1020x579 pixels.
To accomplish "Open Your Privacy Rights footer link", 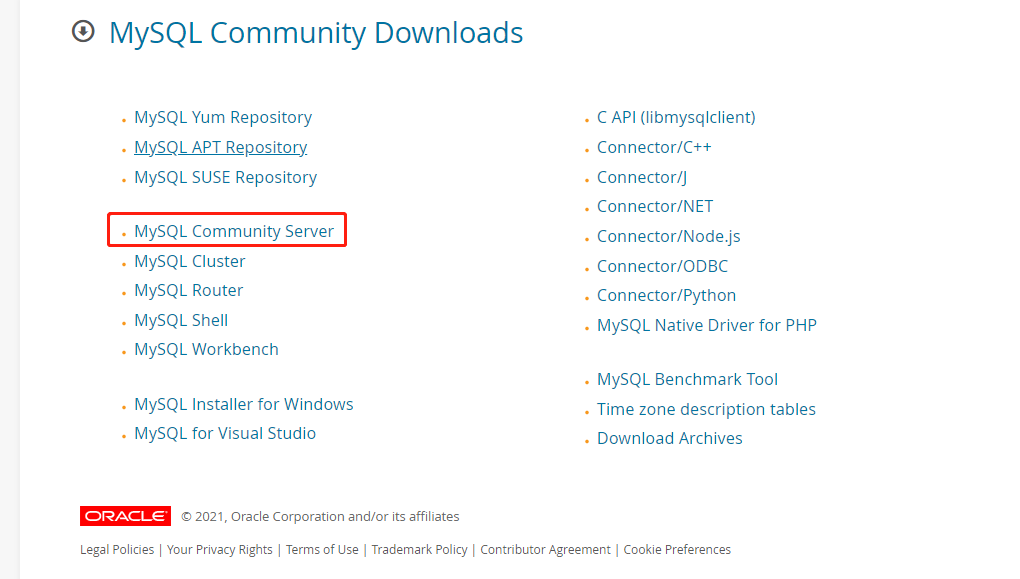I will click(x=220, y=550).
